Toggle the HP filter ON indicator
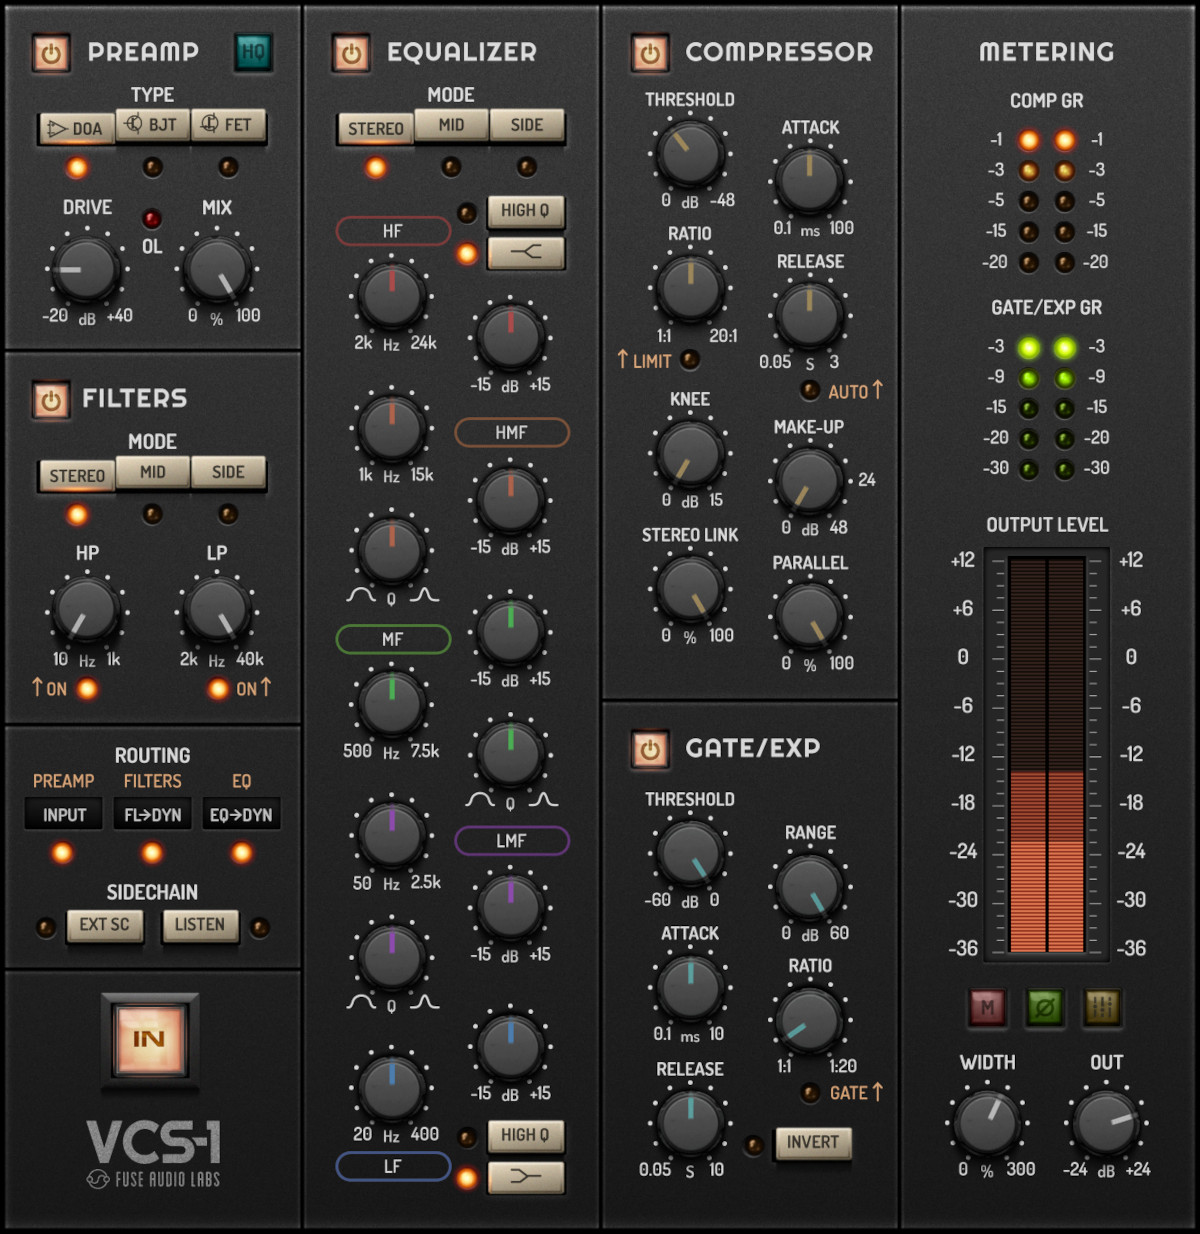Image resolution: width=1200 pixels, height=1234 pixels. (87, 688)
